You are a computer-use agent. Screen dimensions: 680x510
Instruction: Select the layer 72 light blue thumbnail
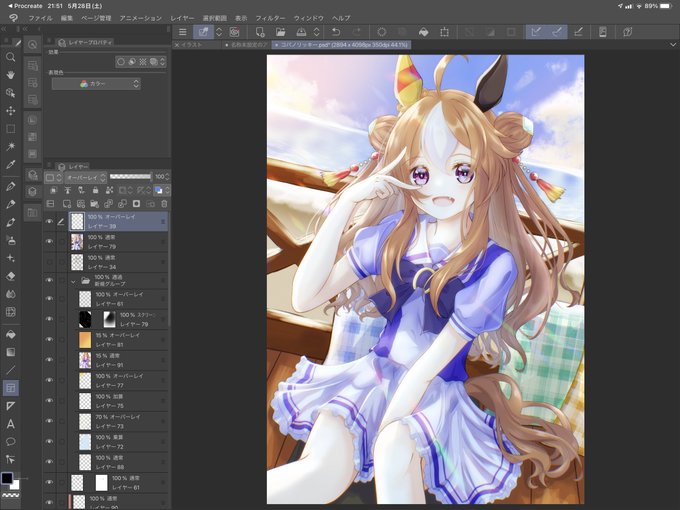point(85,441)
